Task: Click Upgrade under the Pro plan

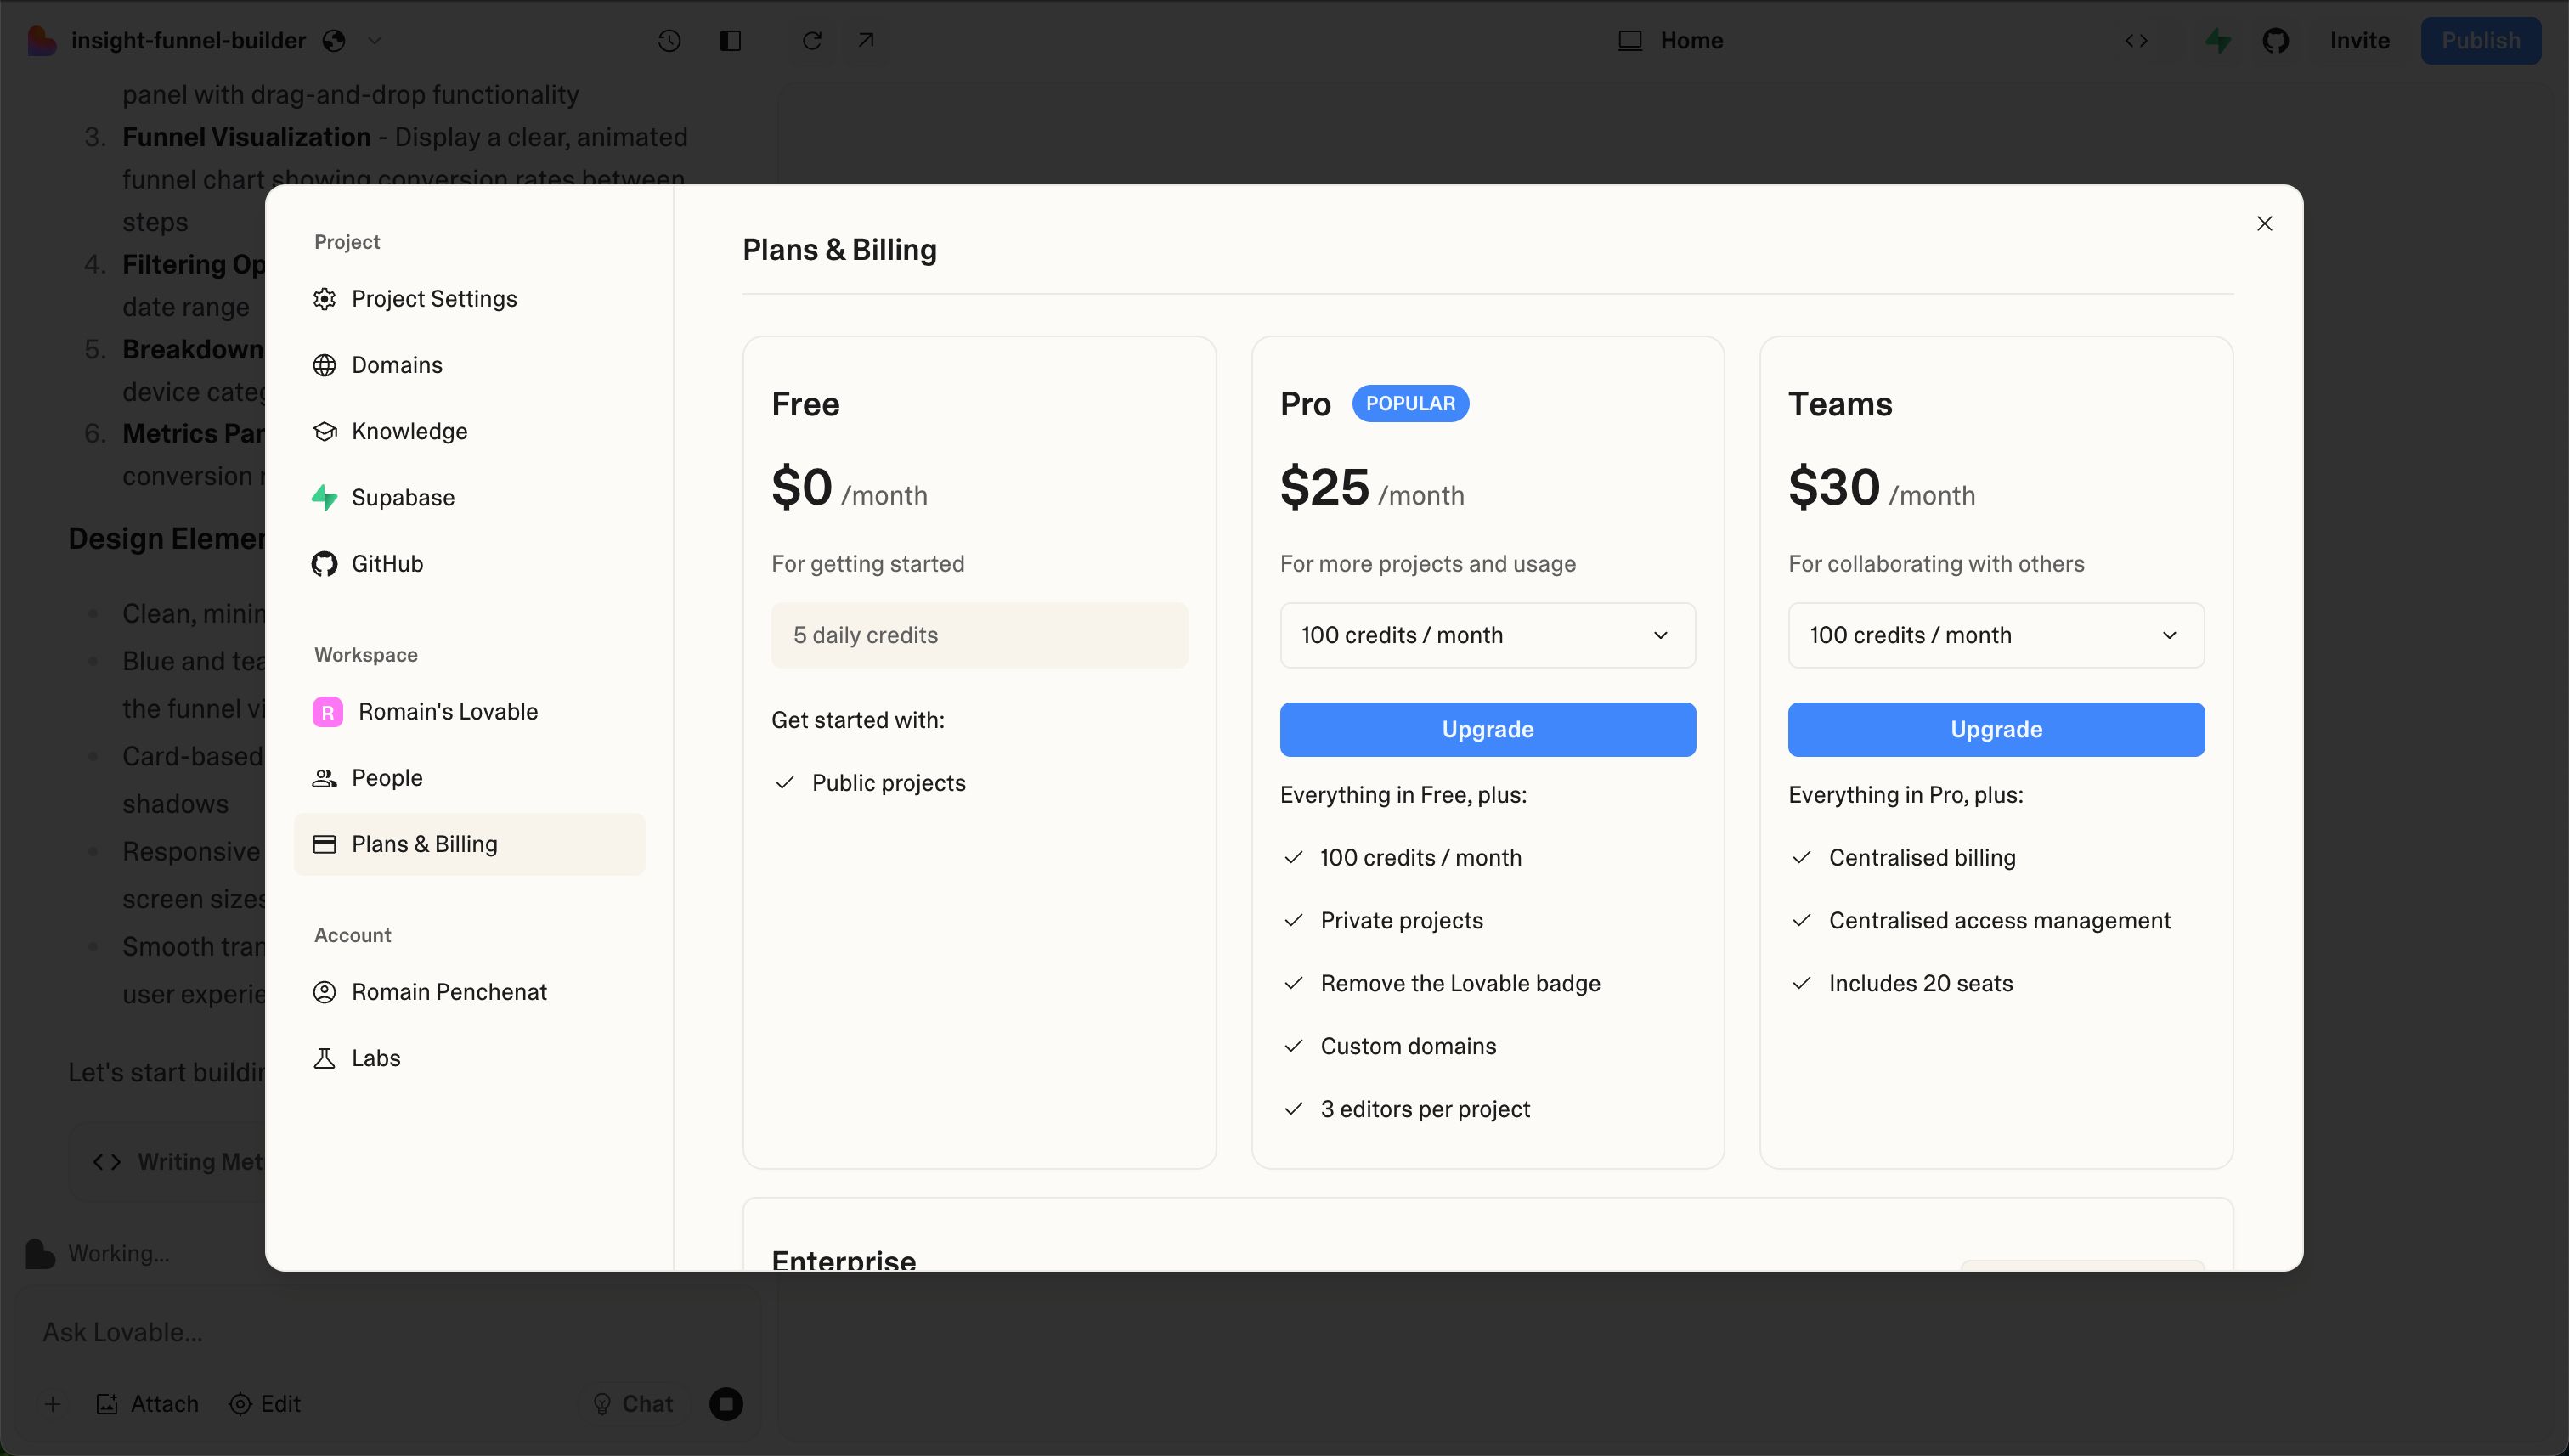Action: tap(1487, 729)
